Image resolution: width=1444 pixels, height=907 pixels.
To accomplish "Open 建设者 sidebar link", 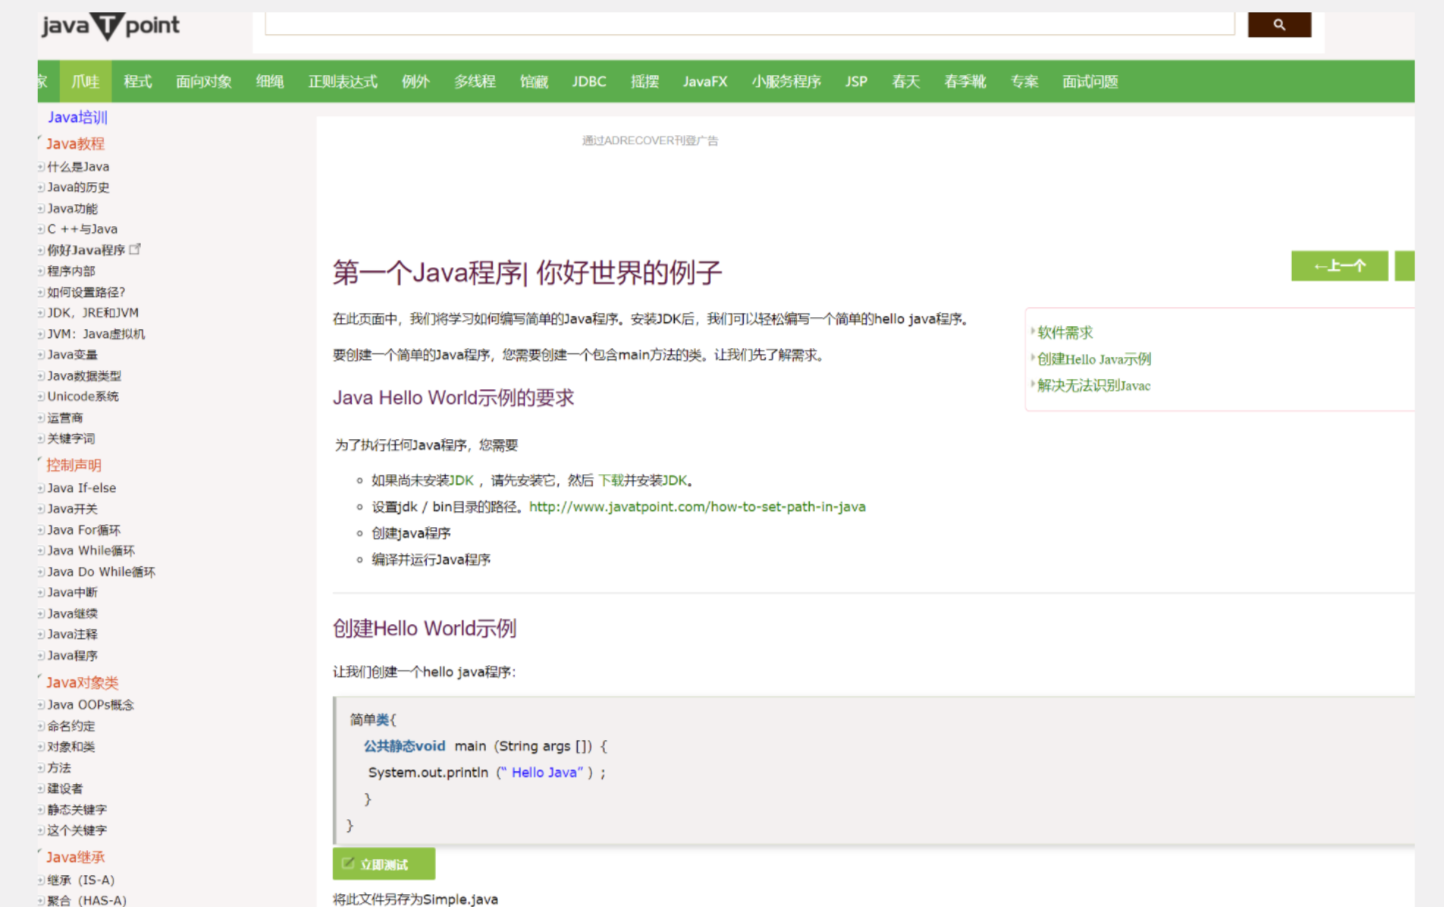I will [65, 789].
